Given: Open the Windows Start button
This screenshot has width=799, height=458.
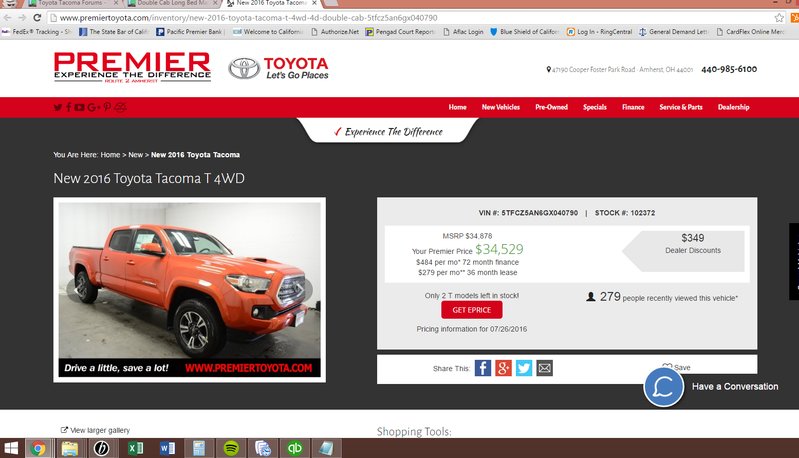Looking at the screenshot, I should click(11, 448).
